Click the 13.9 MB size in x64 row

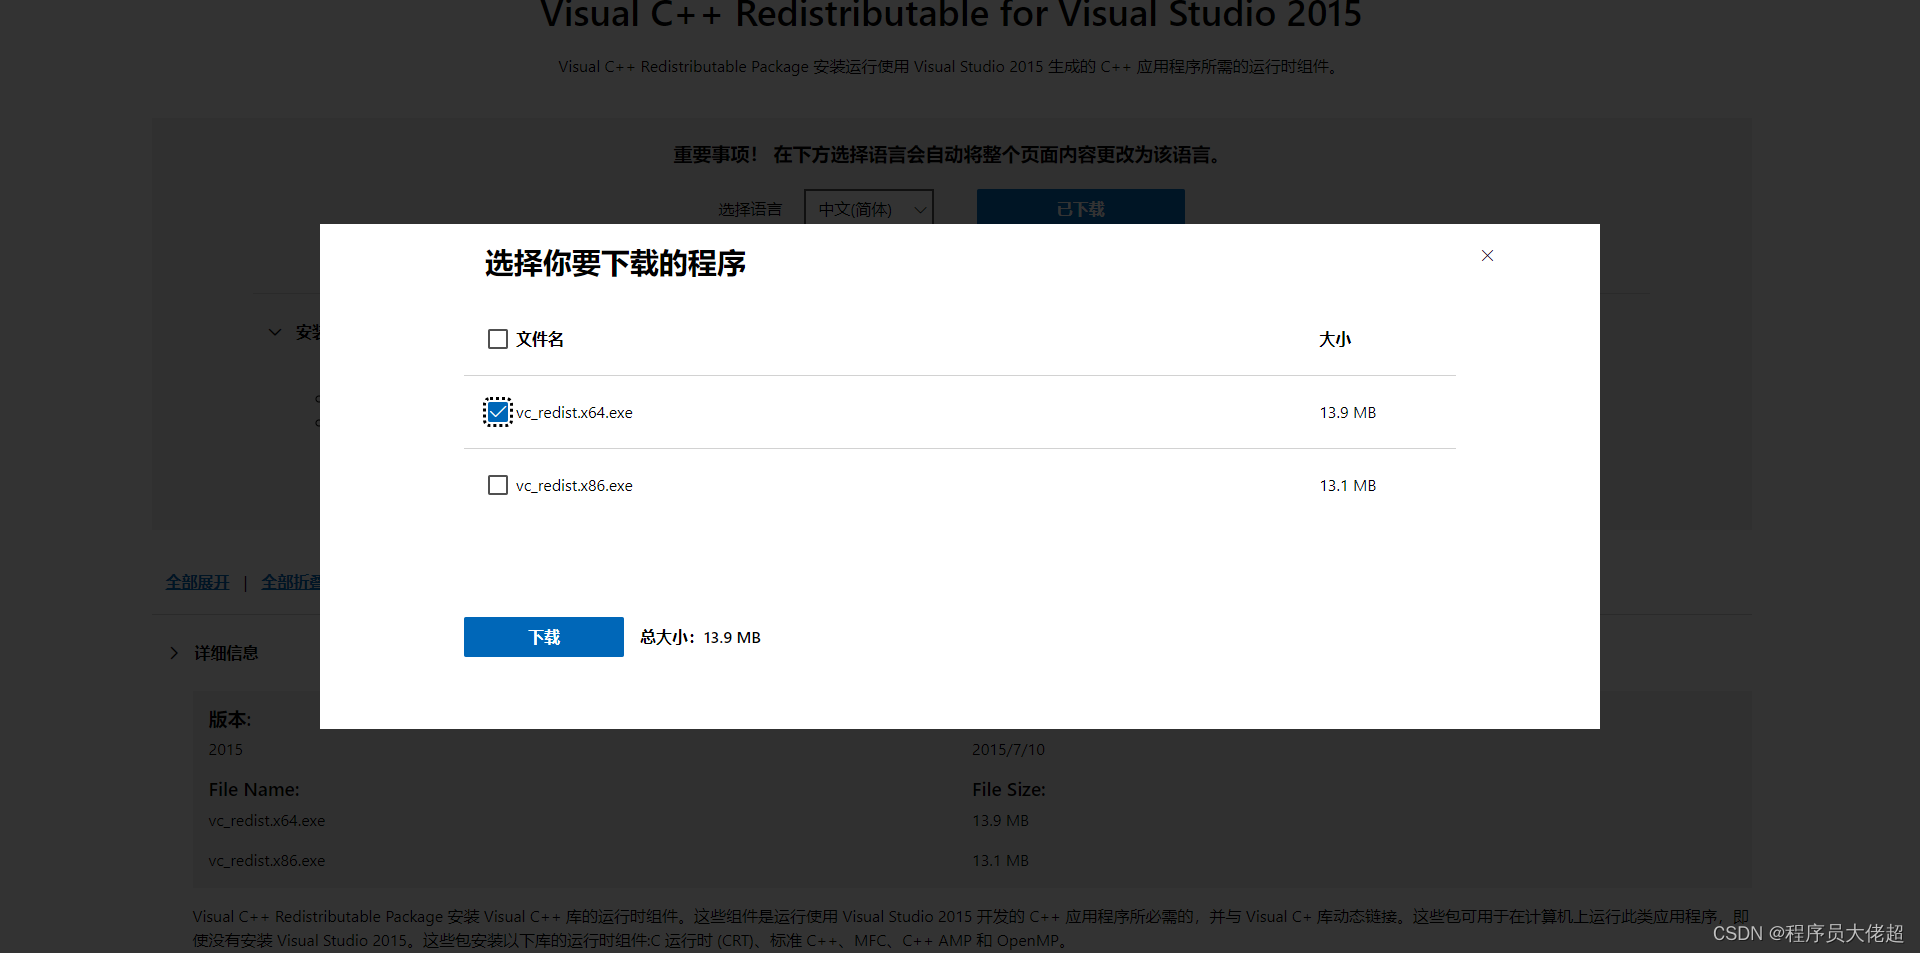click(1348, 412)
